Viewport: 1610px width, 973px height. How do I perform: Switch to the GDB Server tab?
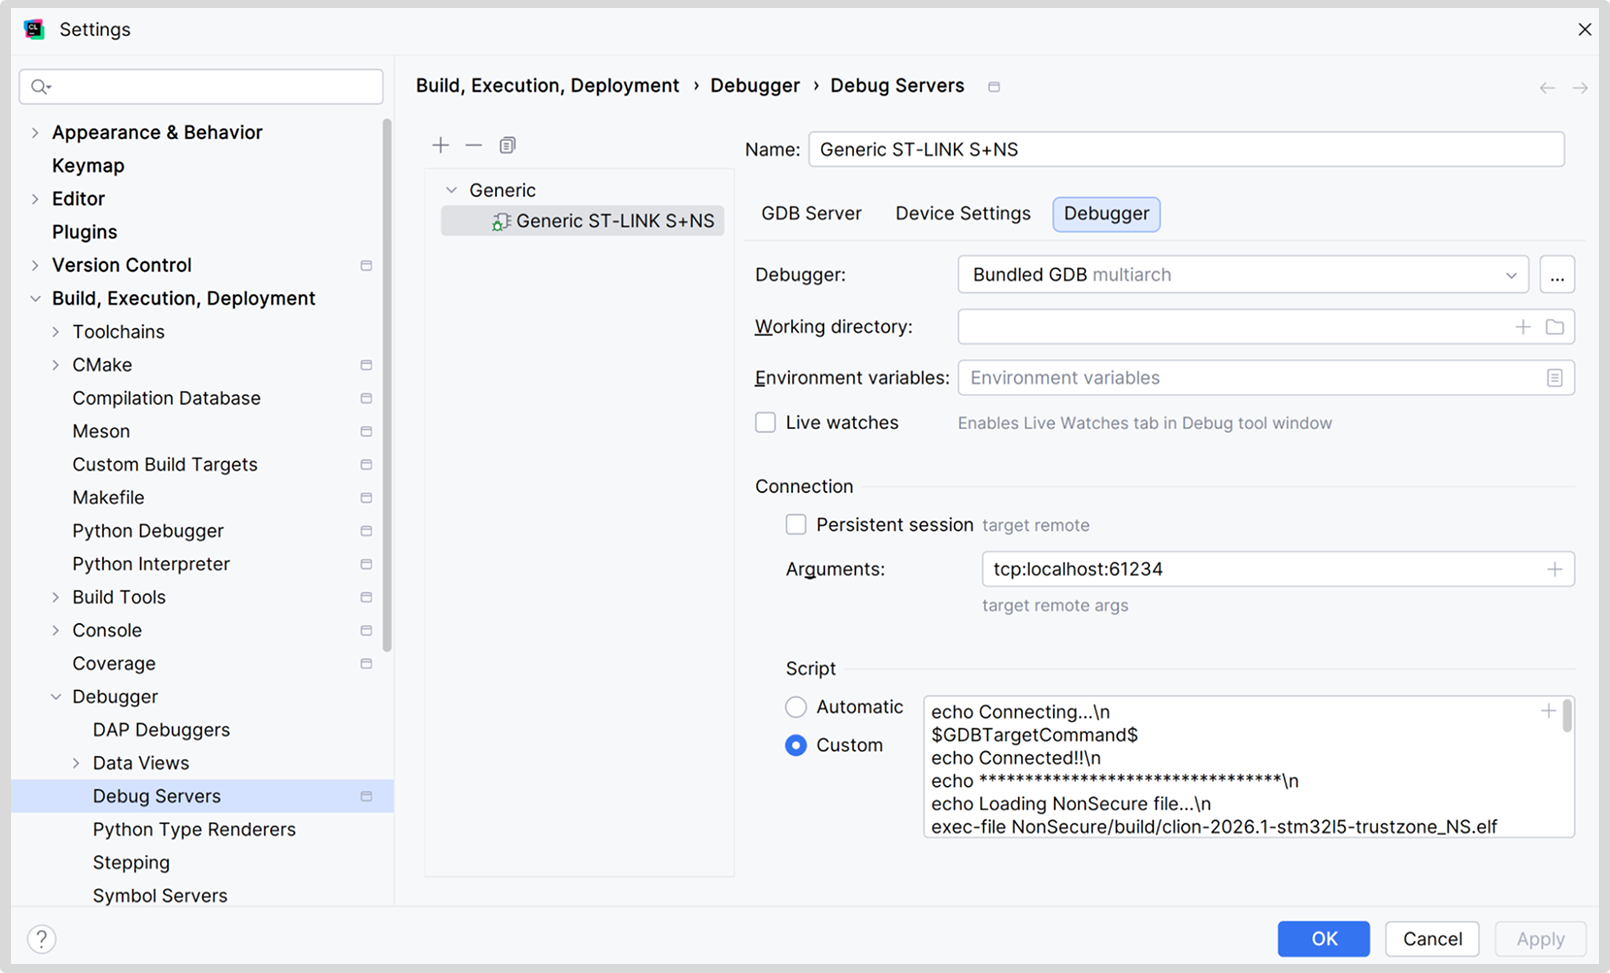[811, 214]
